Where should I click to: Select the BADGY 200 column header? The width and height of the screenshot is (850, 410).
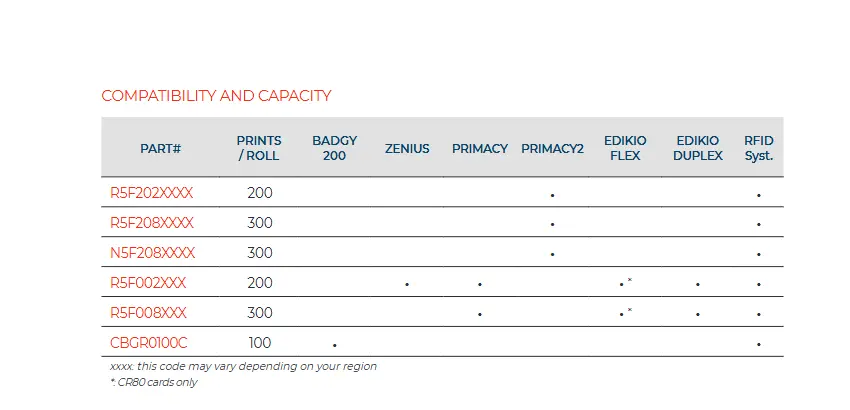[334, 148]
